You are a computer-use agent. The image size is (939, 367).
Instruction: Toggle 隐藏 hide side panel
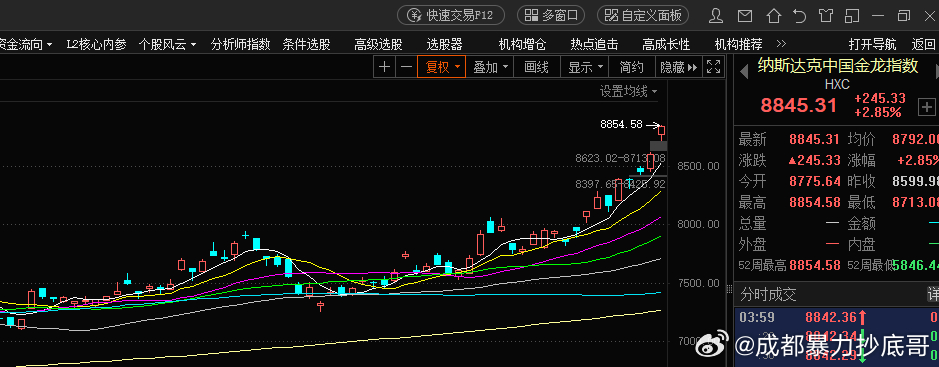coord(678,67)
